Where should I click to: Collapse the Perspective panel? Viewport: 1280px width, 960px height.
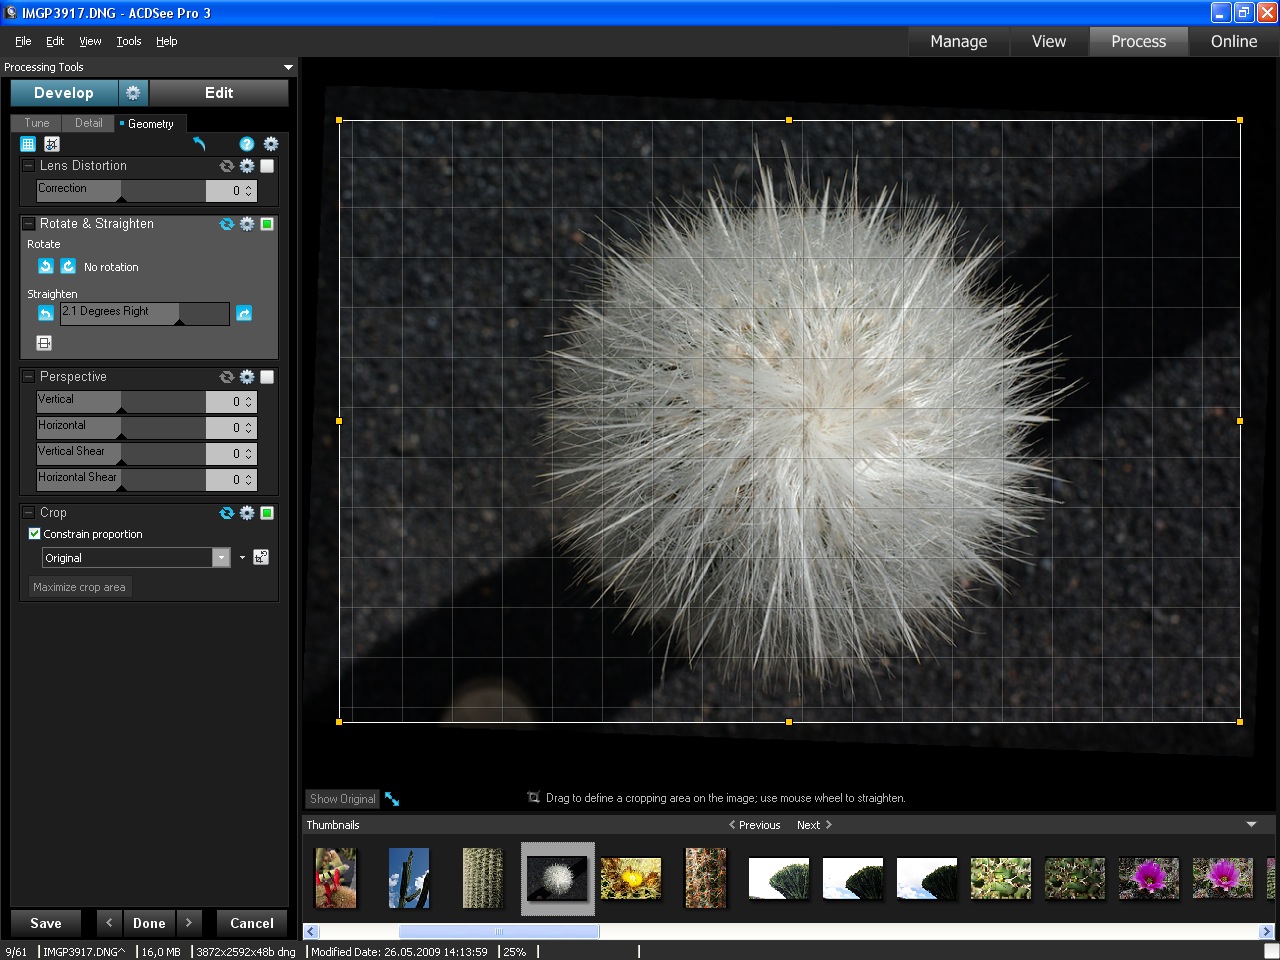27,377
